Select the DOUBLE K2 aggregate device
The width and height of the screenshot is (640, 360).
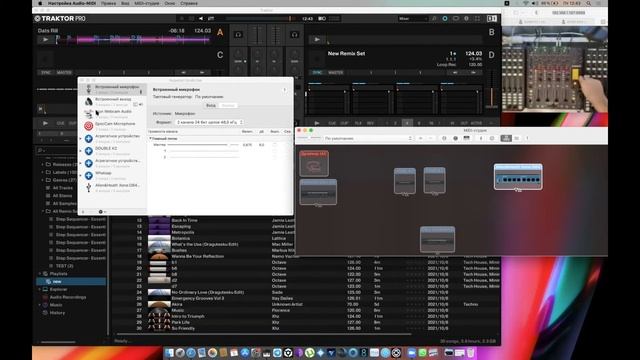pyautogui.click(x=113, y=151)
